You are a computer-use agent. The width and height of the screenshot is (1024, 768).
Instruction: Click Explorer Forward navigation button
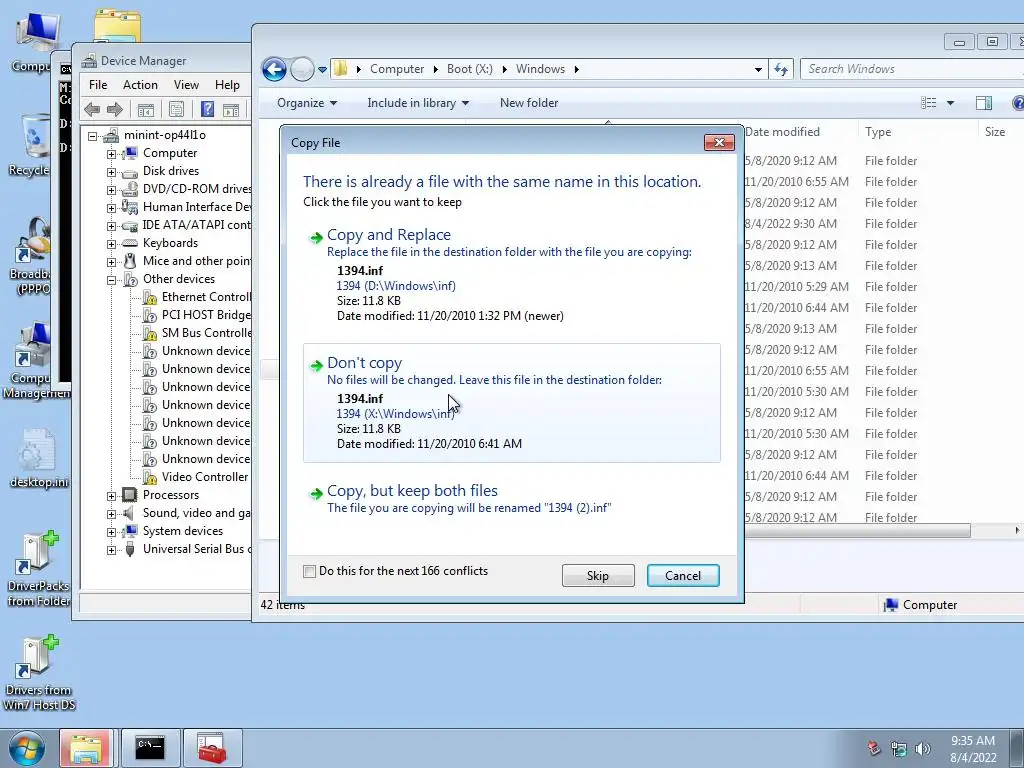302,69
